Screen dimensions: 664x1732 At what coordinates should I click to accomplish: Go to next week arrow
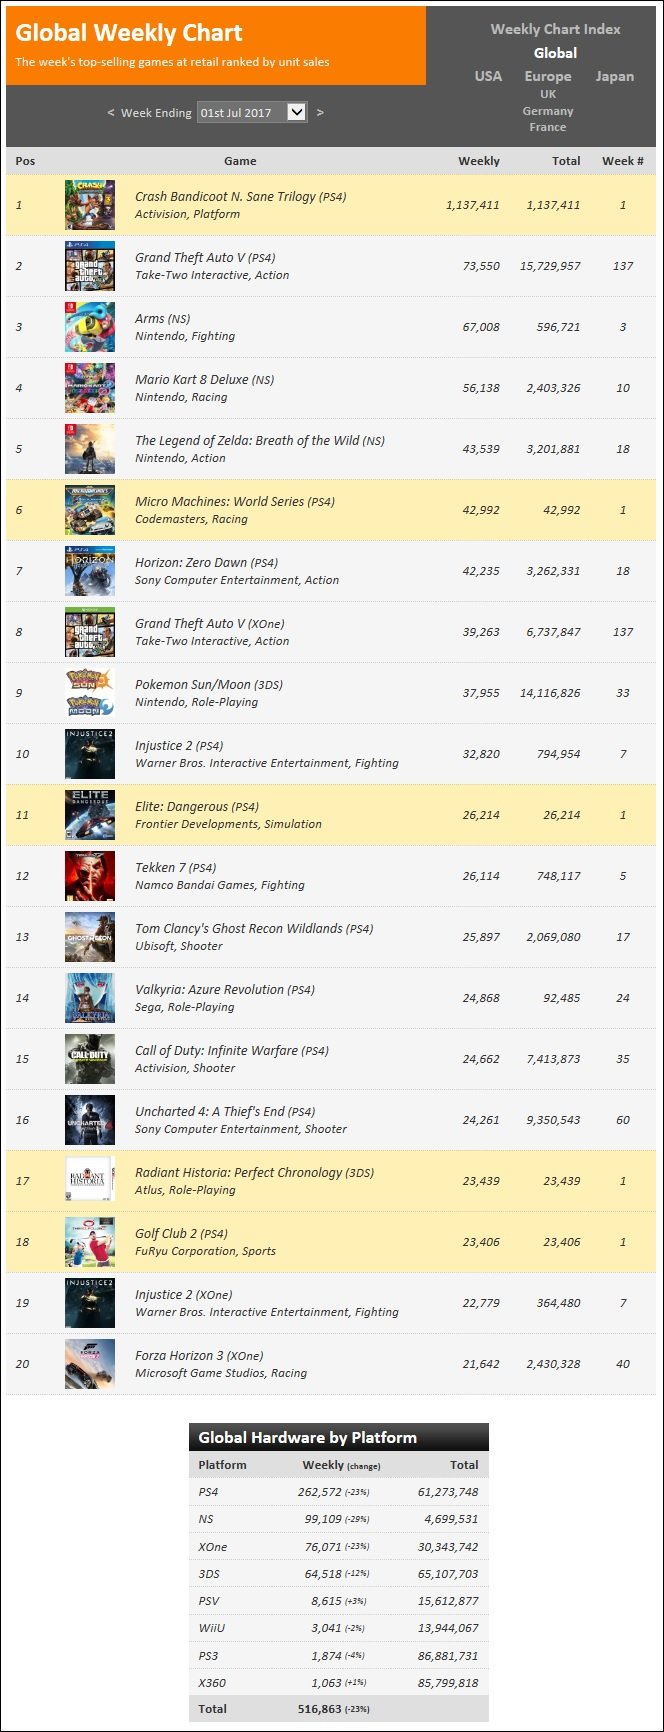pos(320,112)
